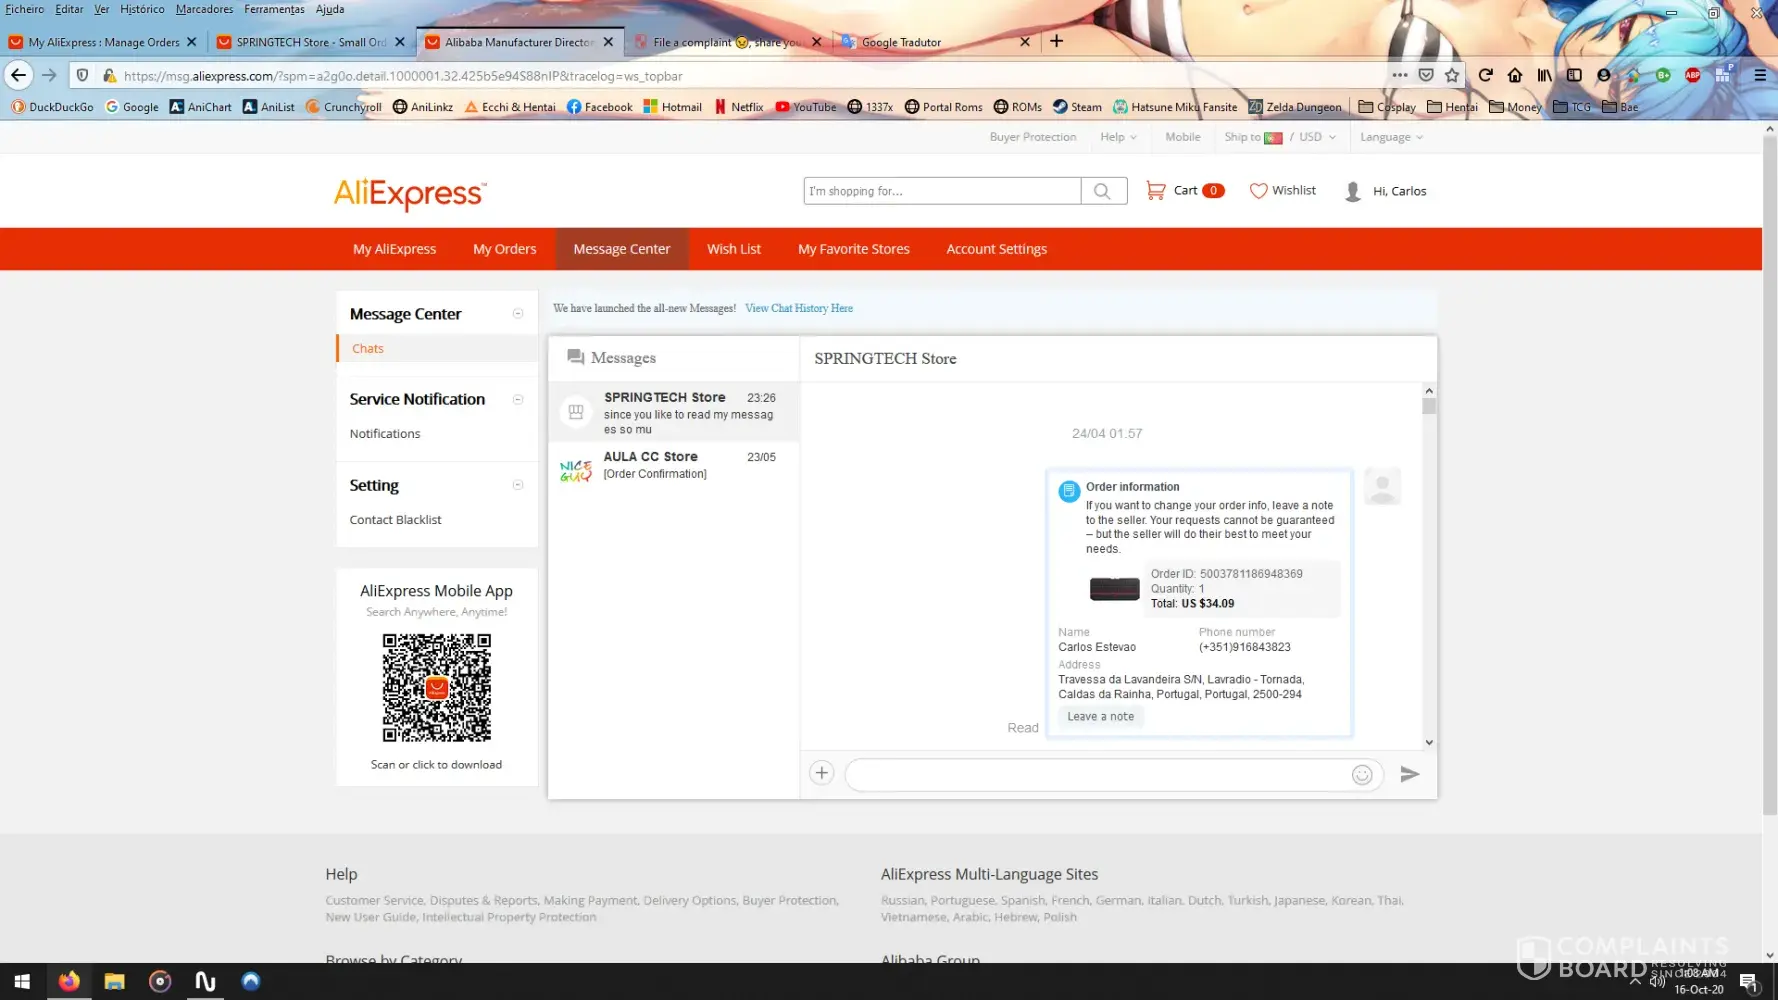
Task: Click the search magnifier icon
Action: pyautogui.click(x=1102, y=191)
